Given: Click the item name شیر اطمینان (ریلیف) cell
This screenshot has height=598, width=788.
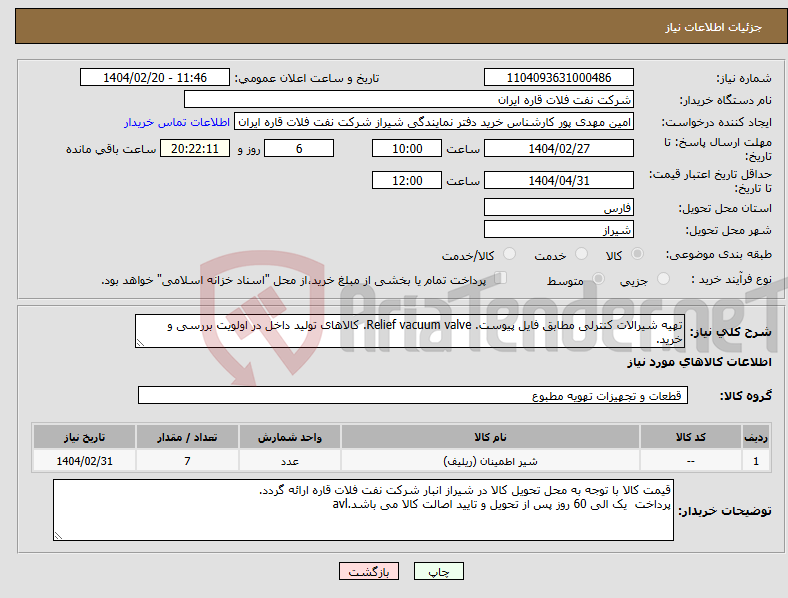Looking at the screenshot, I should pyautogui.click(x=490, y=461).
